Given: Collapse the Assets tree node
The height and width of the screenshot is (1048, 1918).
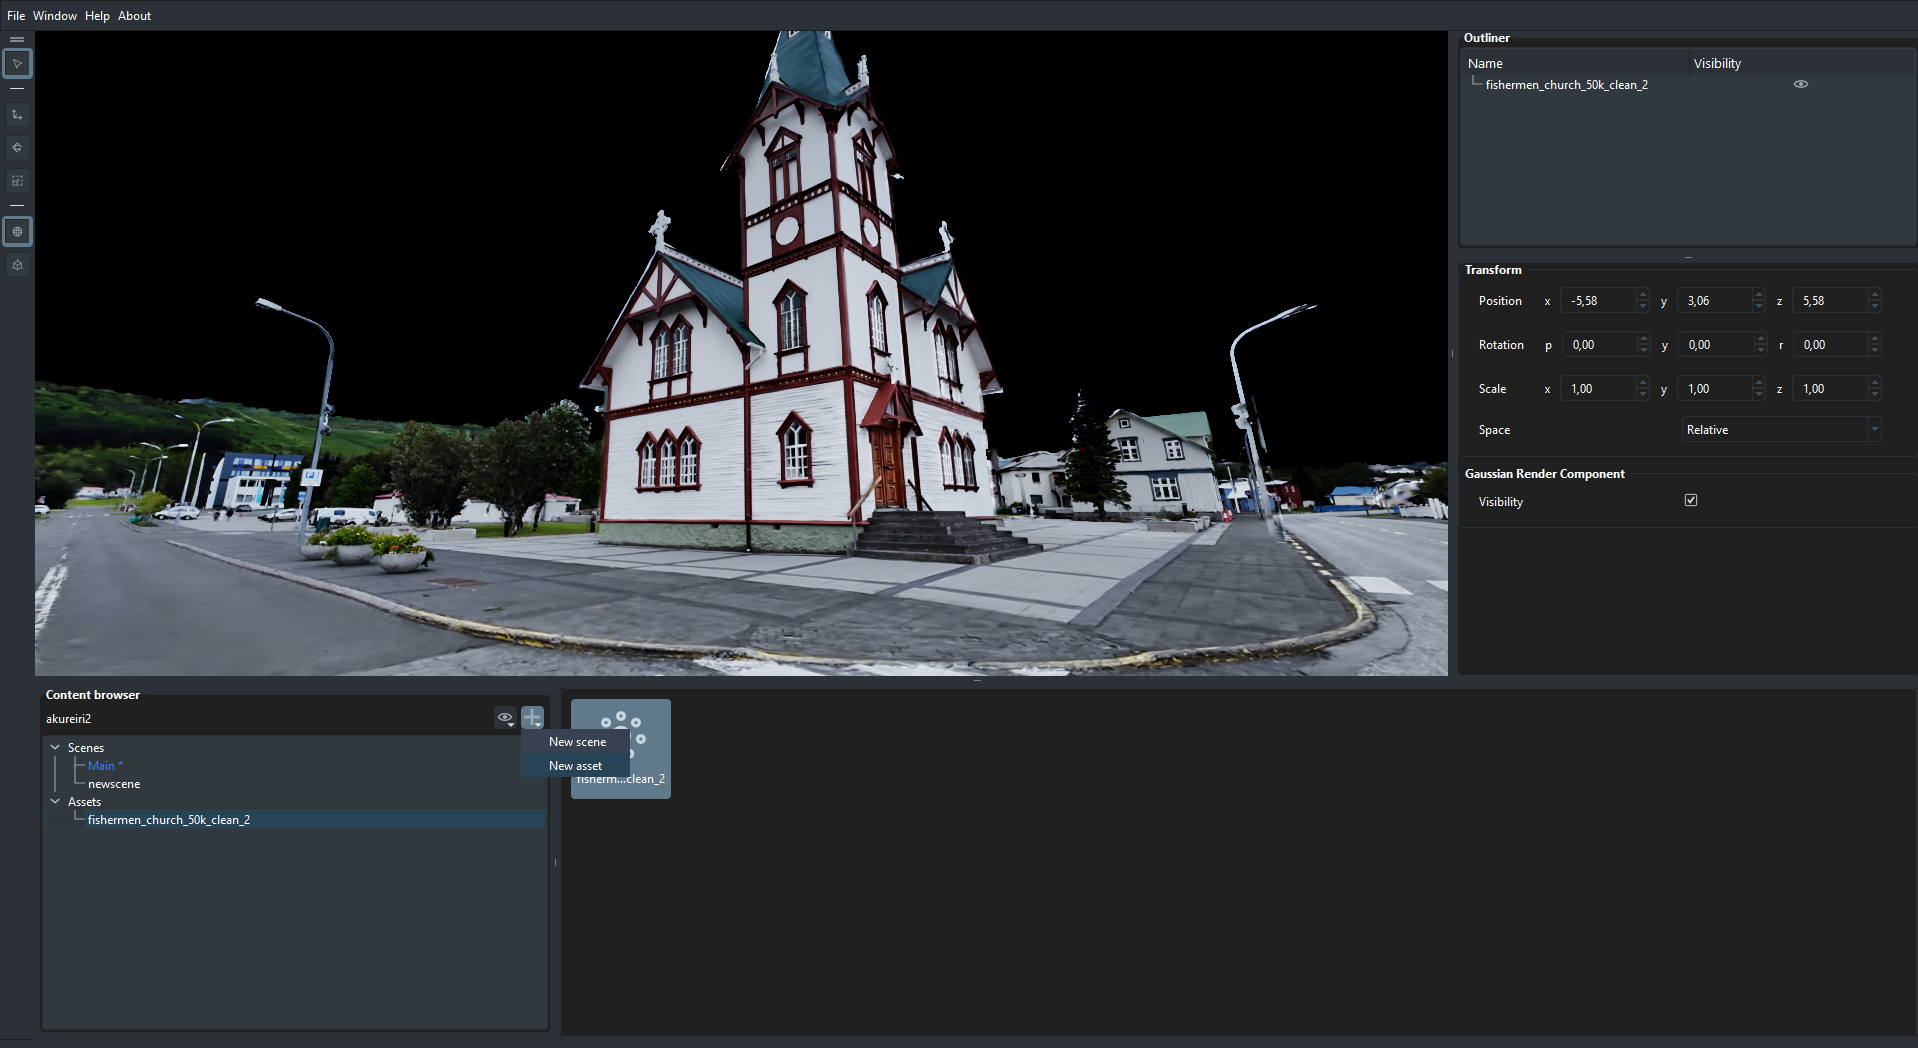Looking at the screenshot, I should pos(55,801).
